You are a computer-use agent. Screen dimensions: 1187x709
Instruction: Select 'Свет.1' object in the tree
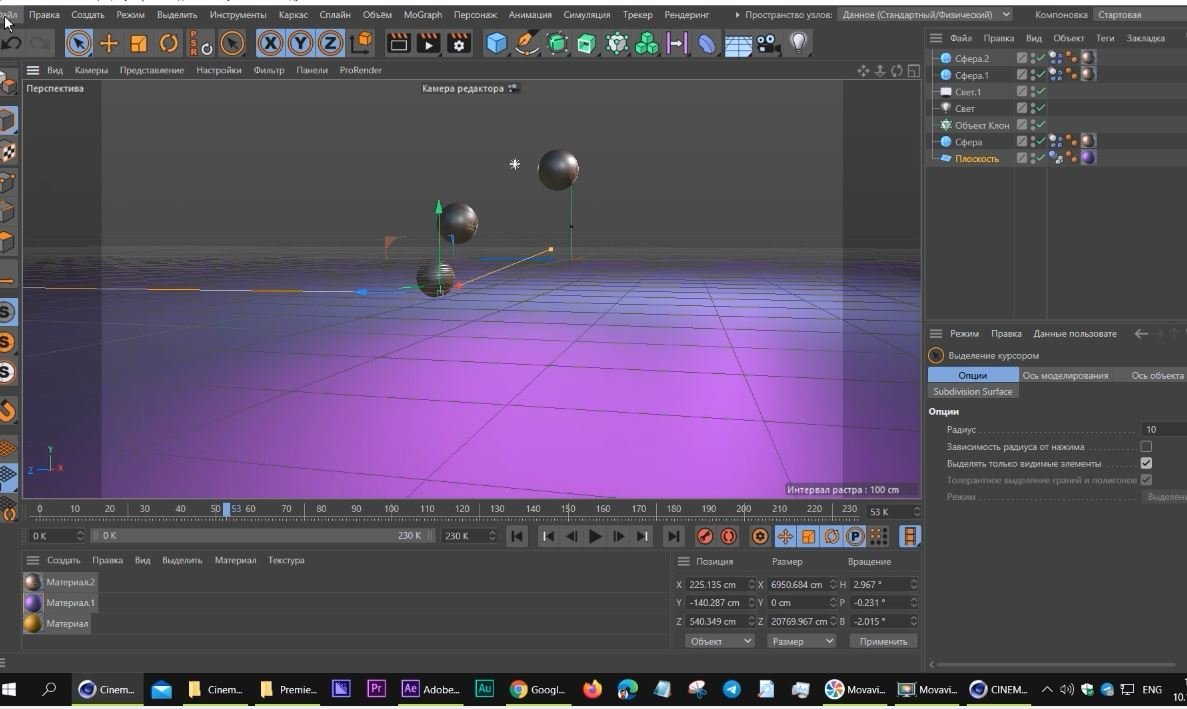(x=967, y=92)
